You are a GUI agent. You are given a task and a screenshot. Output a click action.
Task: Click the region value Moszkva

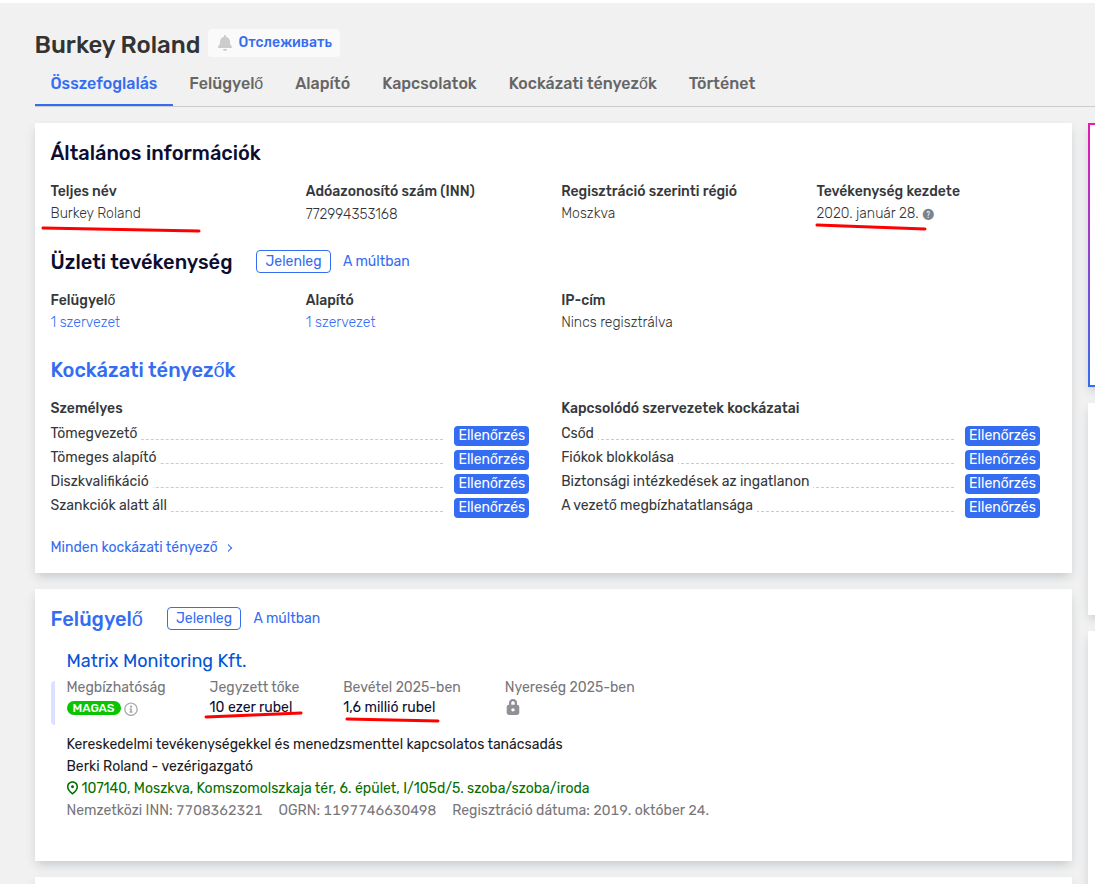coord(588,214)
